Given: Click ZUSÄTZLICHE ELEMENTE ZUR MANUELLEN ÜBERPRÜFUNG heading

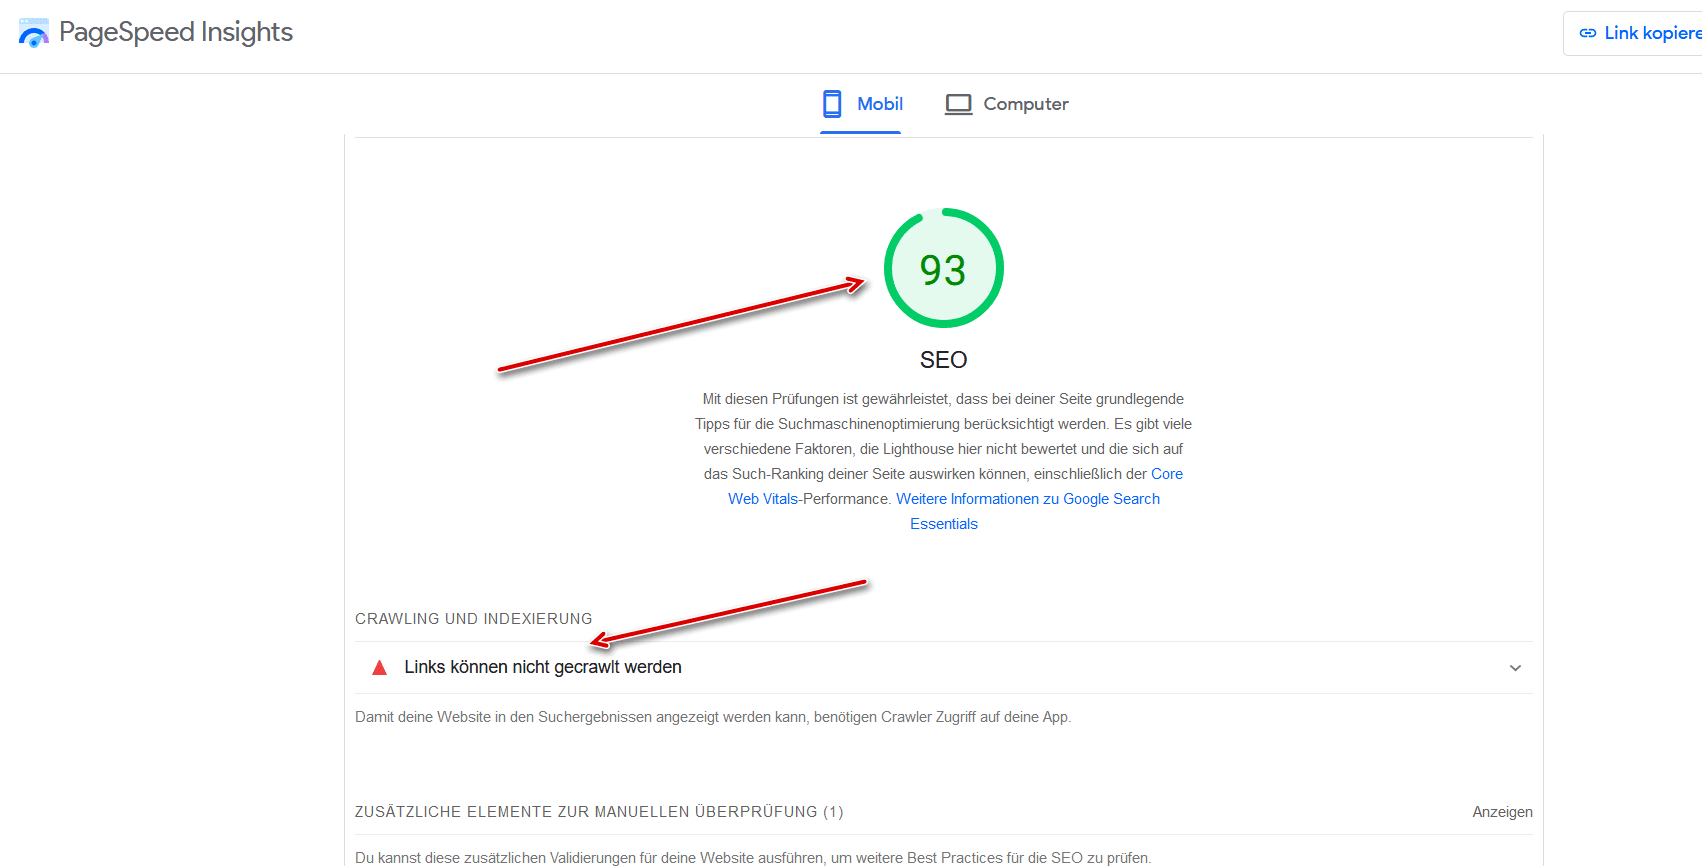Looking at the screenshot, I should pos(599,812).
